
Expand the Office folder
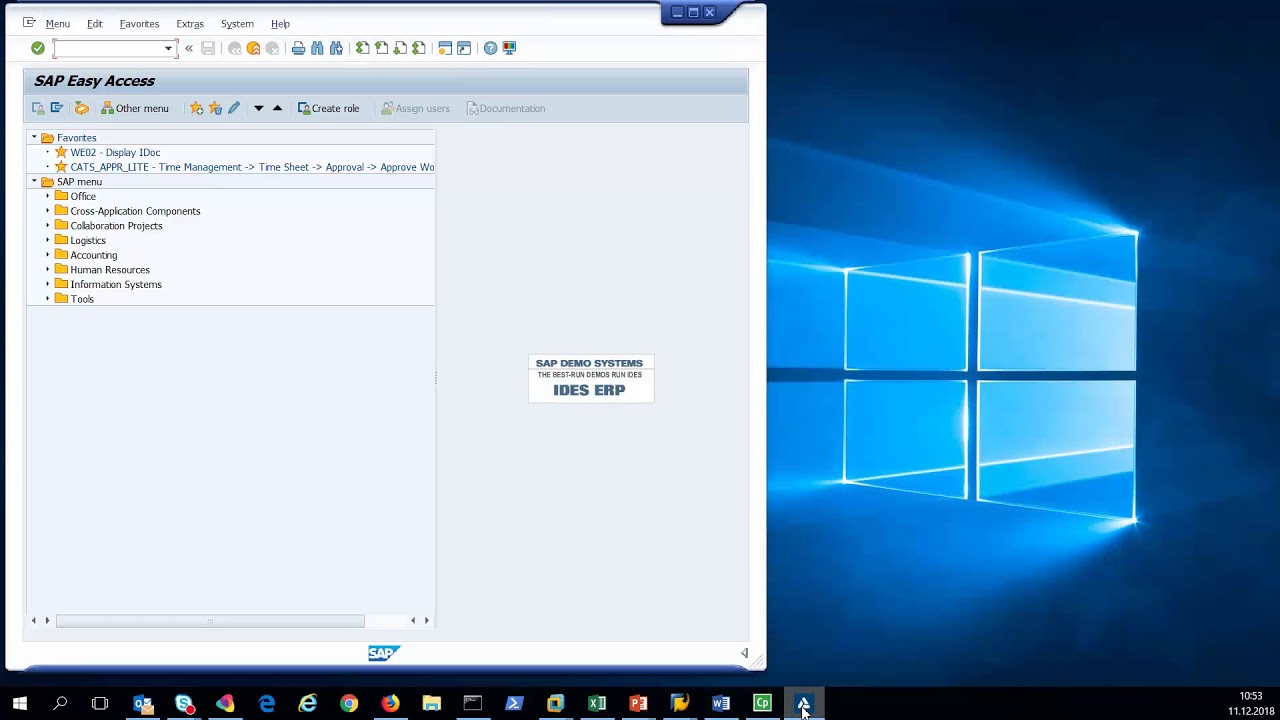[x=47, y=196]
